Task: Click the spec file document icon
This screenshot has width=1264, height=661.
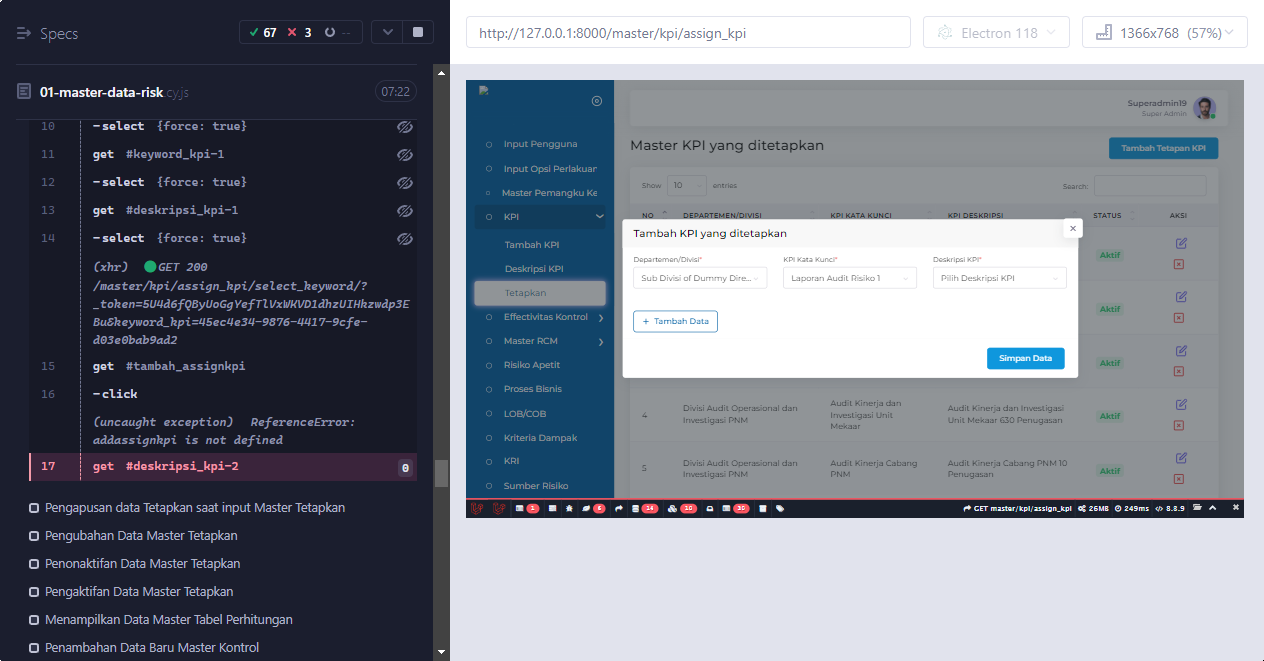Action: click(24, 92)
